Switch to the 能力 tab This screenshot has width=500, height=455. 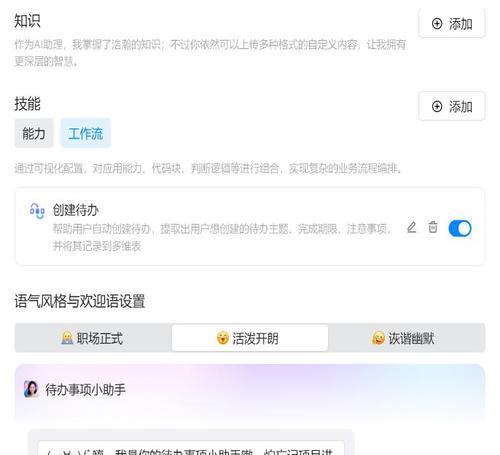34,133
